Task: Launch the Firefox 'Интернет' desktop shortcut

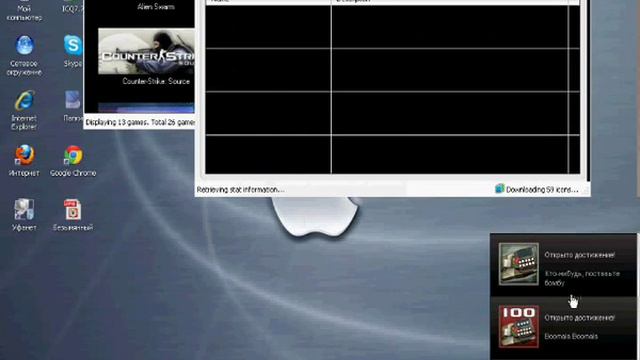Action: coord(24,160)
